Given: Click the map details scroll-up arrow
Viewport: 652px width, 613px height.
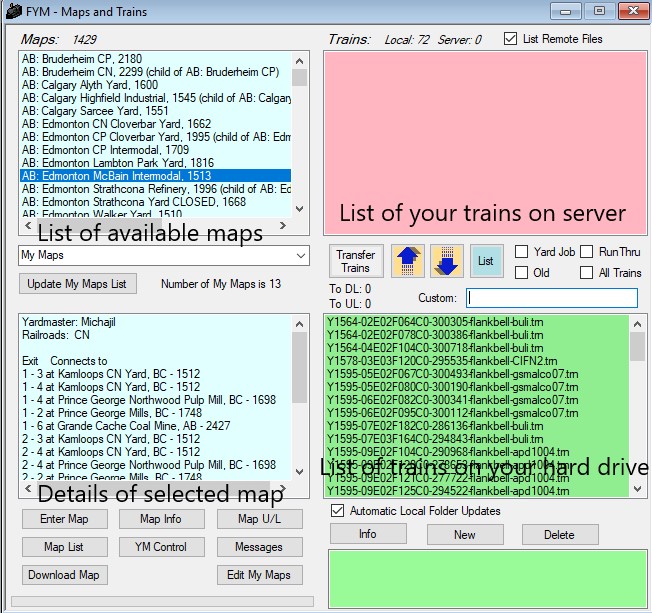Looking at the screenshot, I should 299,324.
